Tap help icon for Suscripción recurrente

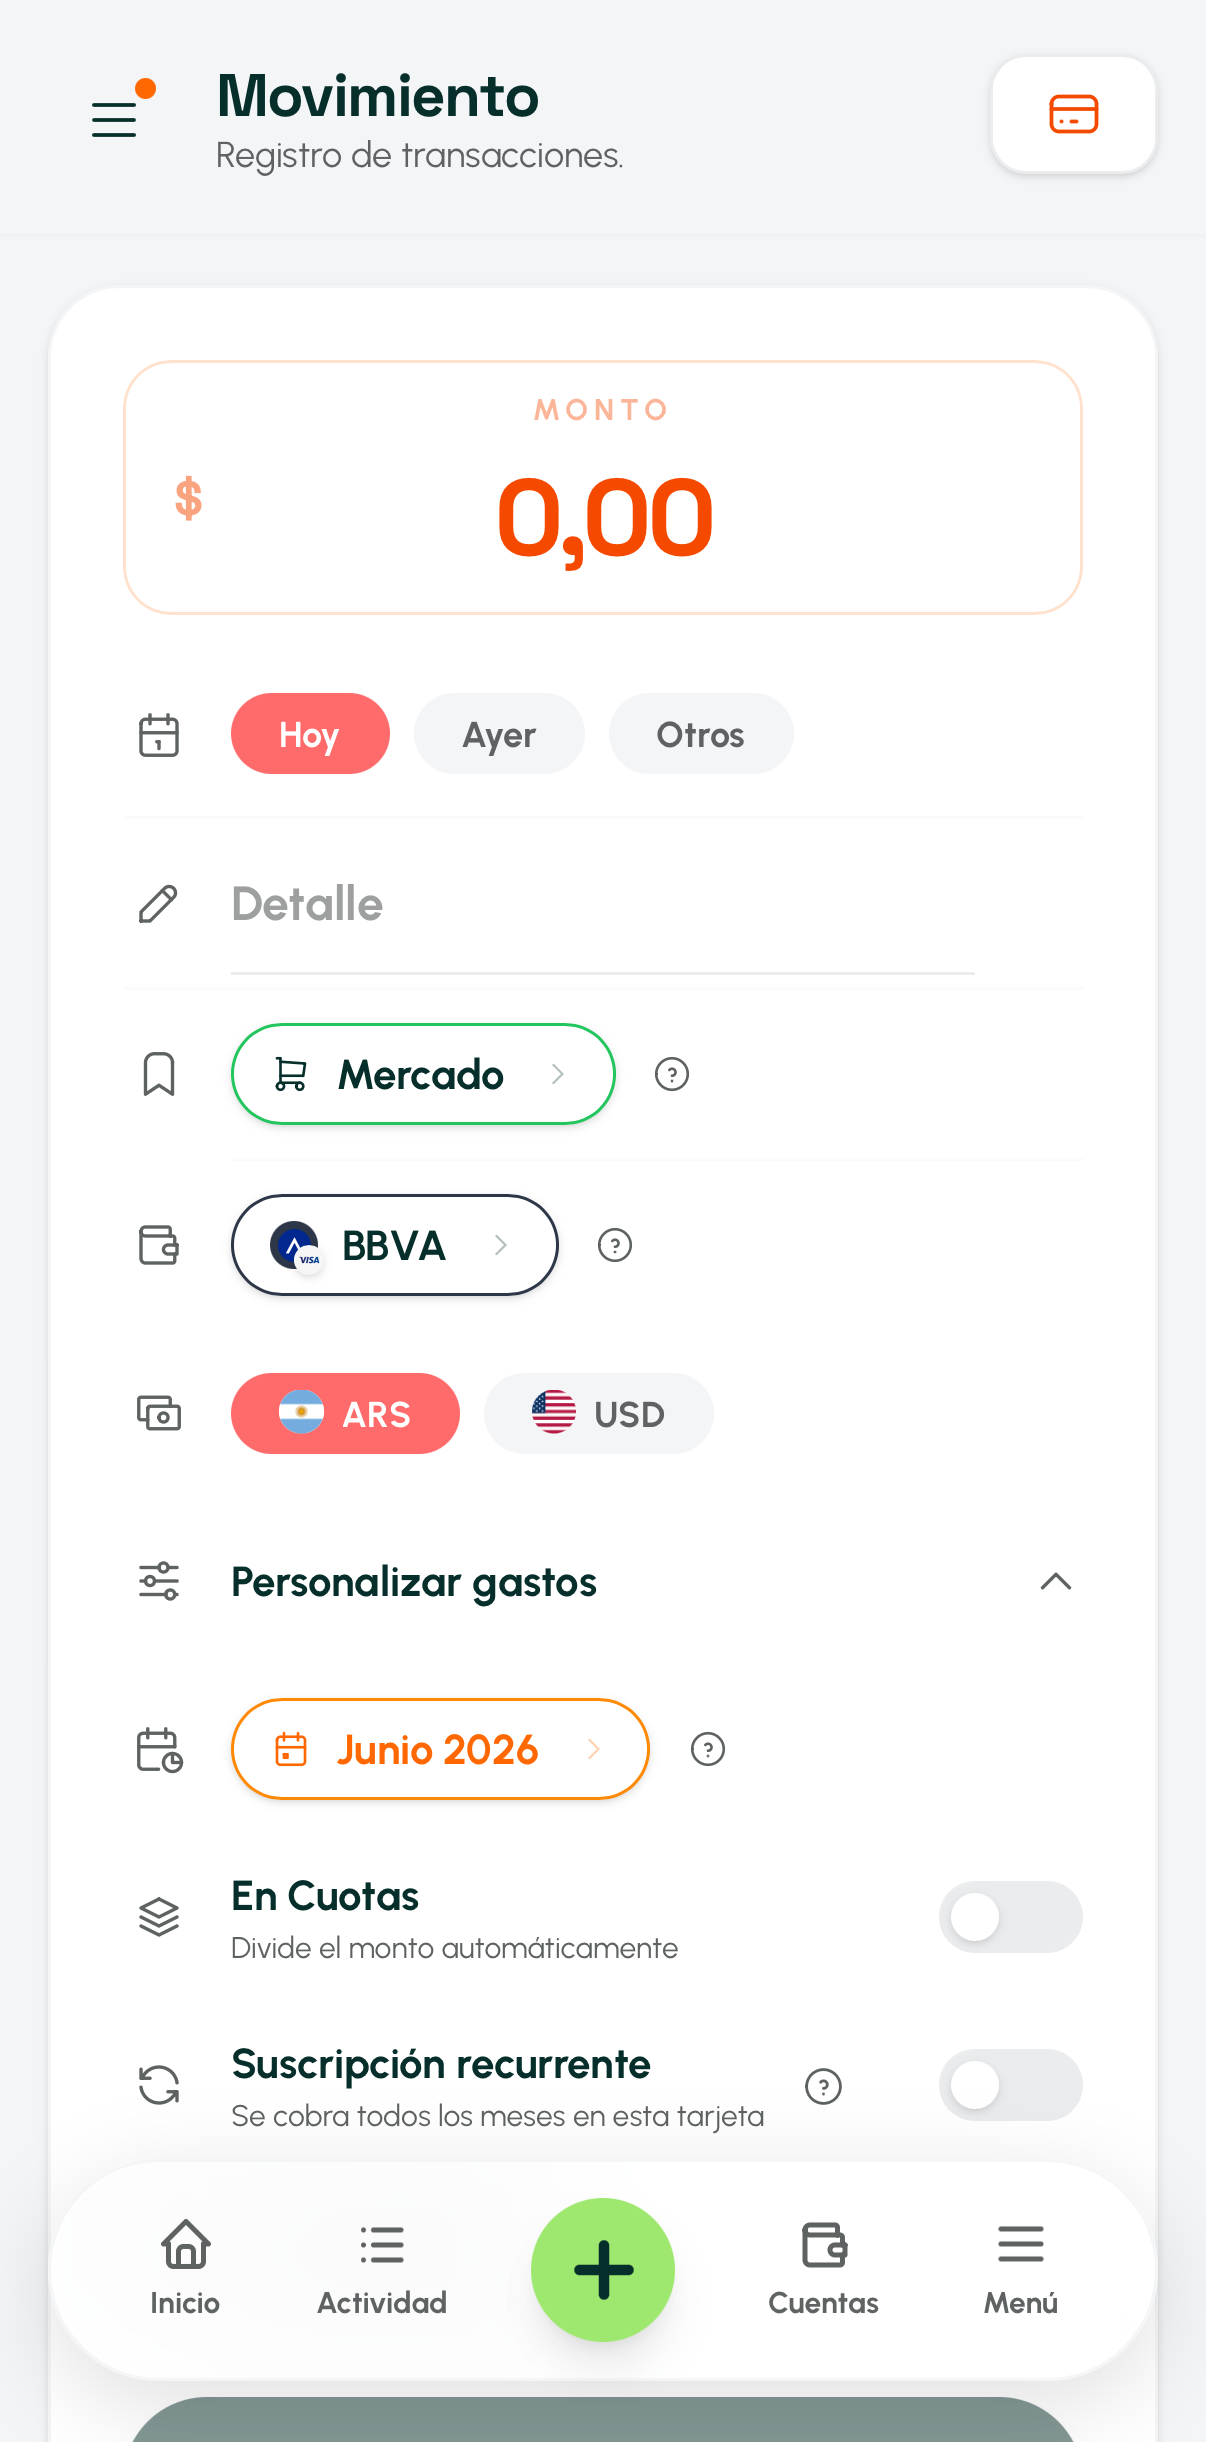823,2087
